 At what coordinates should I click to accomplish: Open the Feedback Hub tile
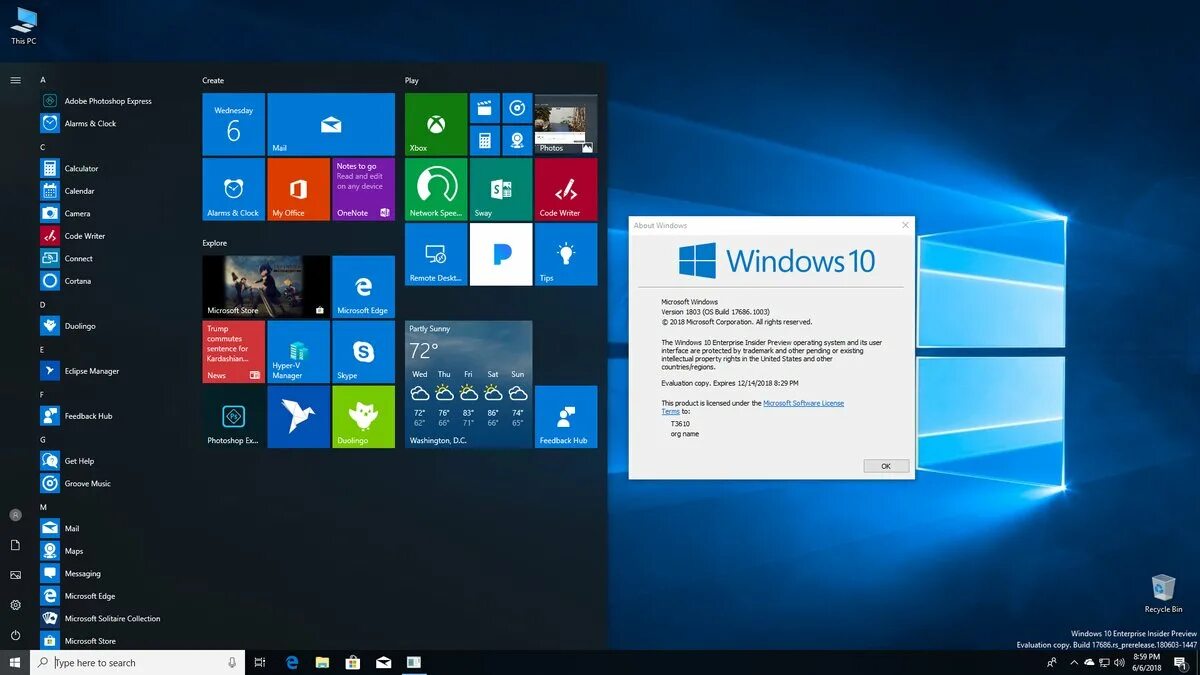tap(566, 417)
